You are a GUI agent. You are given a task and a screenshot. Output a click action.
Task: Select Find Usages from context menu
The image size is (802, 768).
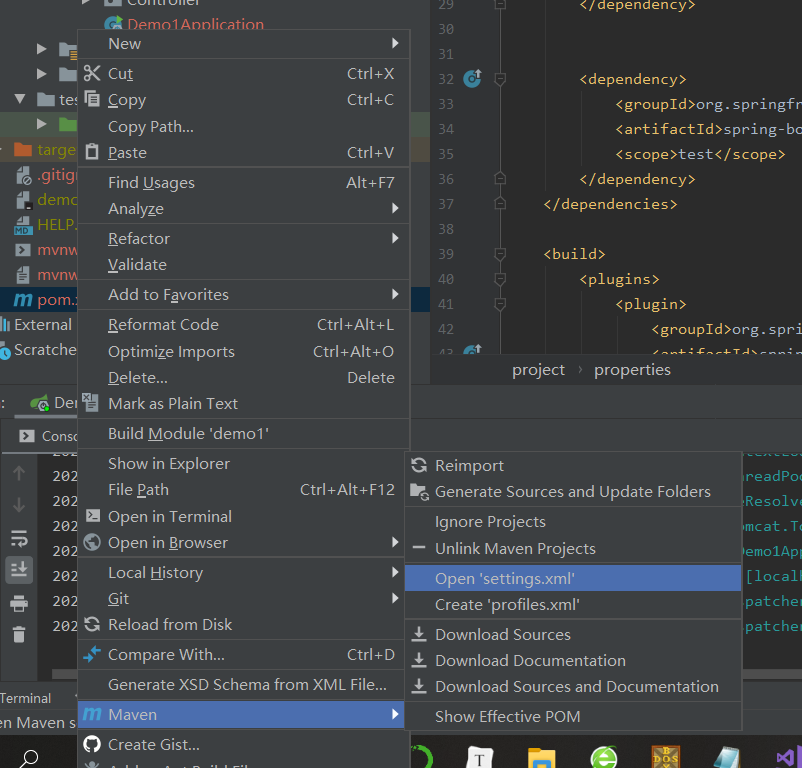pos(243,183)
